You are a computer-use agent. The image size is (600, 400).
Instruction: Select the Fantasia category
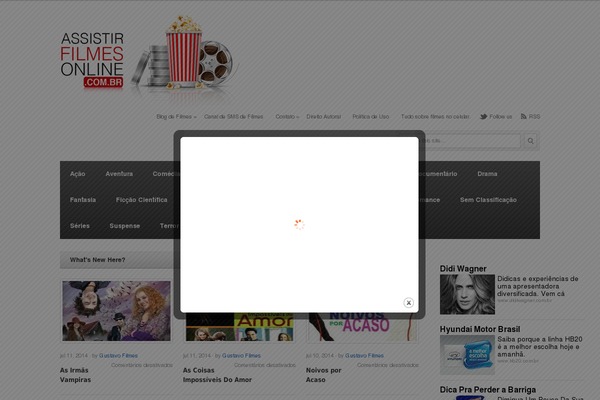click(x=83, y=200)
